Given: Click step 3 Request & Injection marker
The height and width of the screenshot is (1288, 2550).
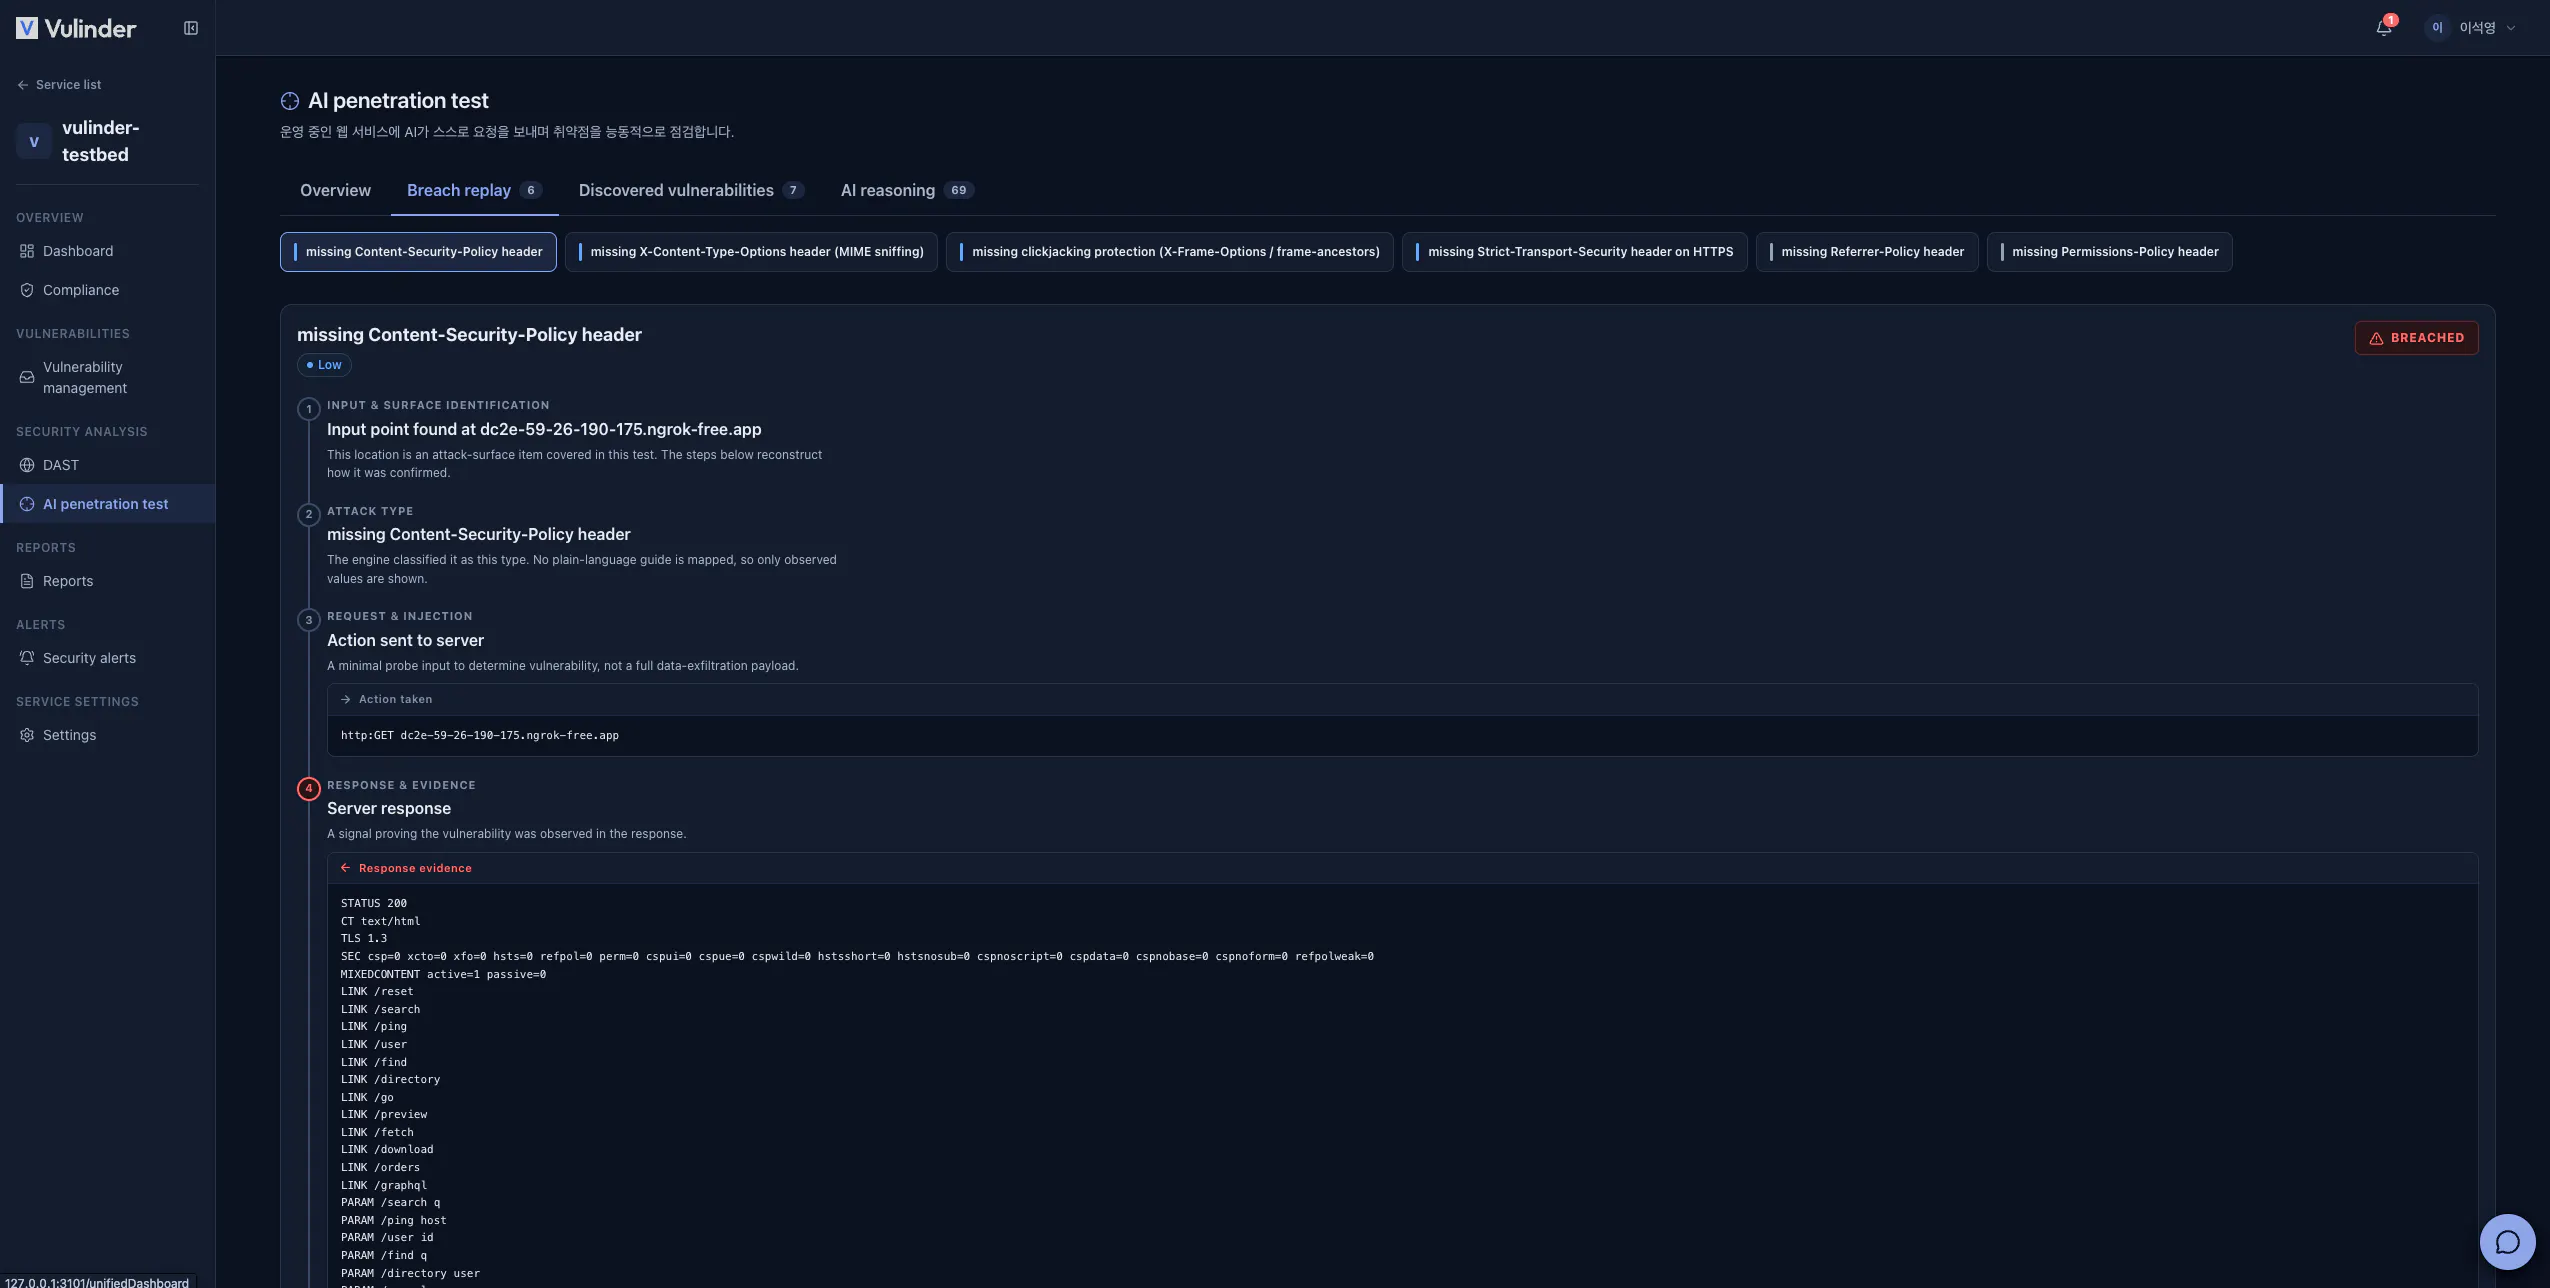Looking at the screenshot, I should pos(309,620).
